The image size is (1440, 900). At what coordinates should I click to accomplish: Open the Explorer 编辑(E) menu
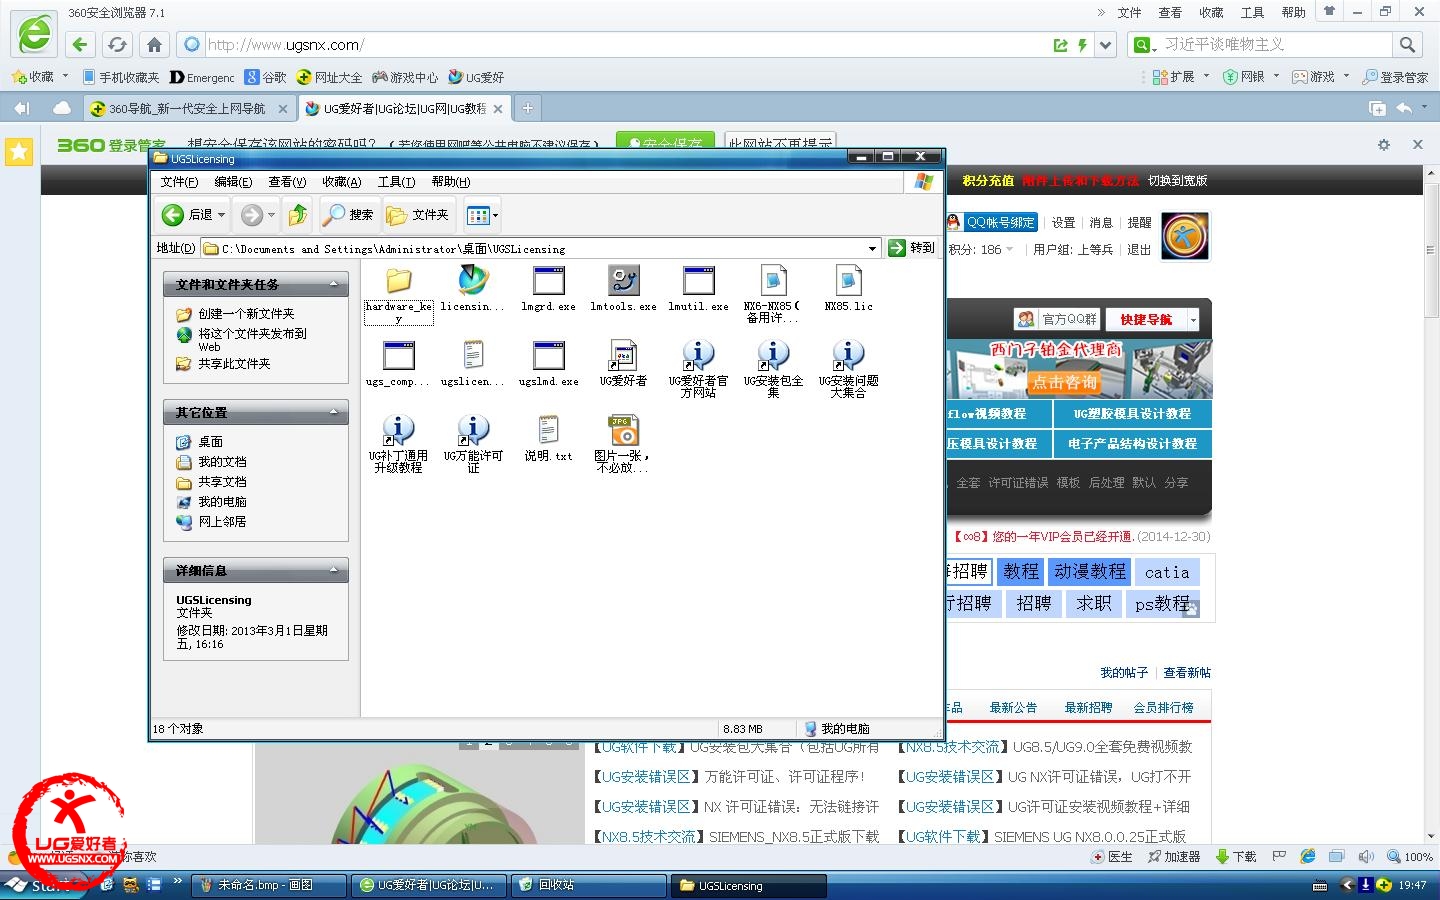click(x=233, y=182)
